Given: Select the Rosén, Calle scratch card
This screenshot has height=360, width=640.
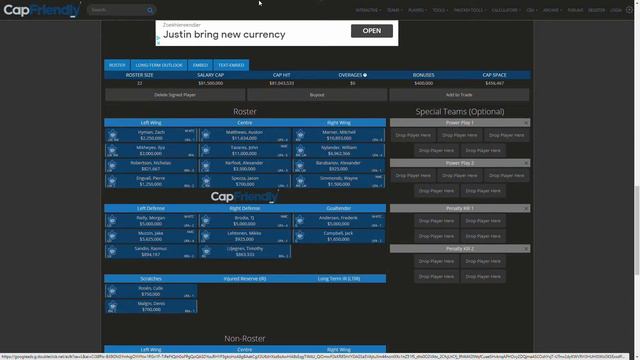Looking at the screenshot, I should (151, 291).
